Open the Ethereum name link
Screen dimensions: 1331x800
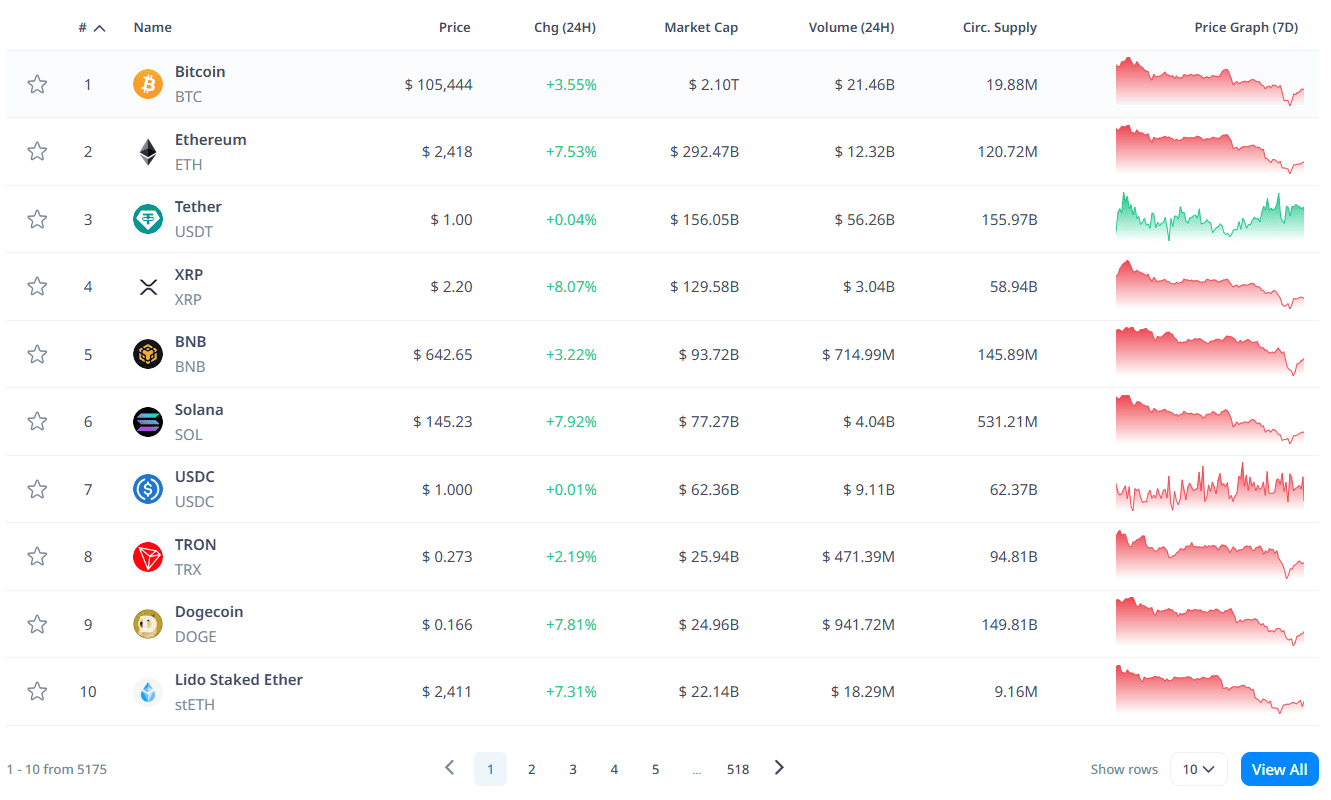coord(210,140)
